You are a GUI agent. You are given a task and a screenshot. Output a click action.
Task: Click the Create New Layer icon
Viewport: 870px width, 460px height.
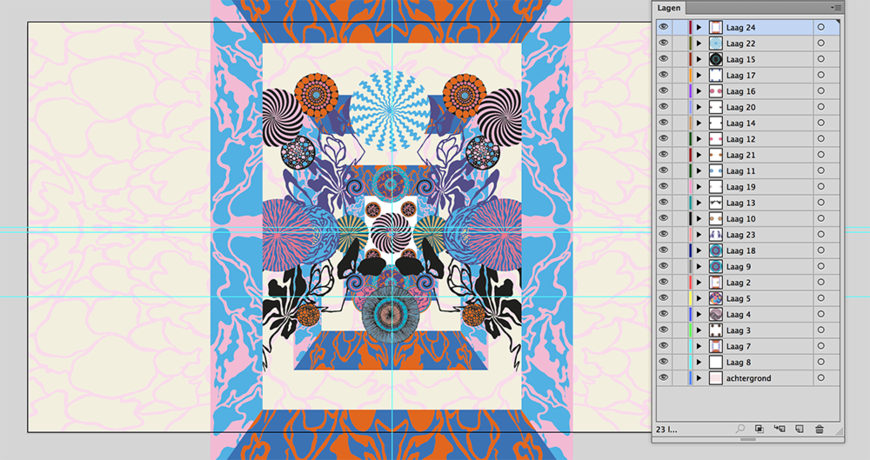[x=799, y=429]
